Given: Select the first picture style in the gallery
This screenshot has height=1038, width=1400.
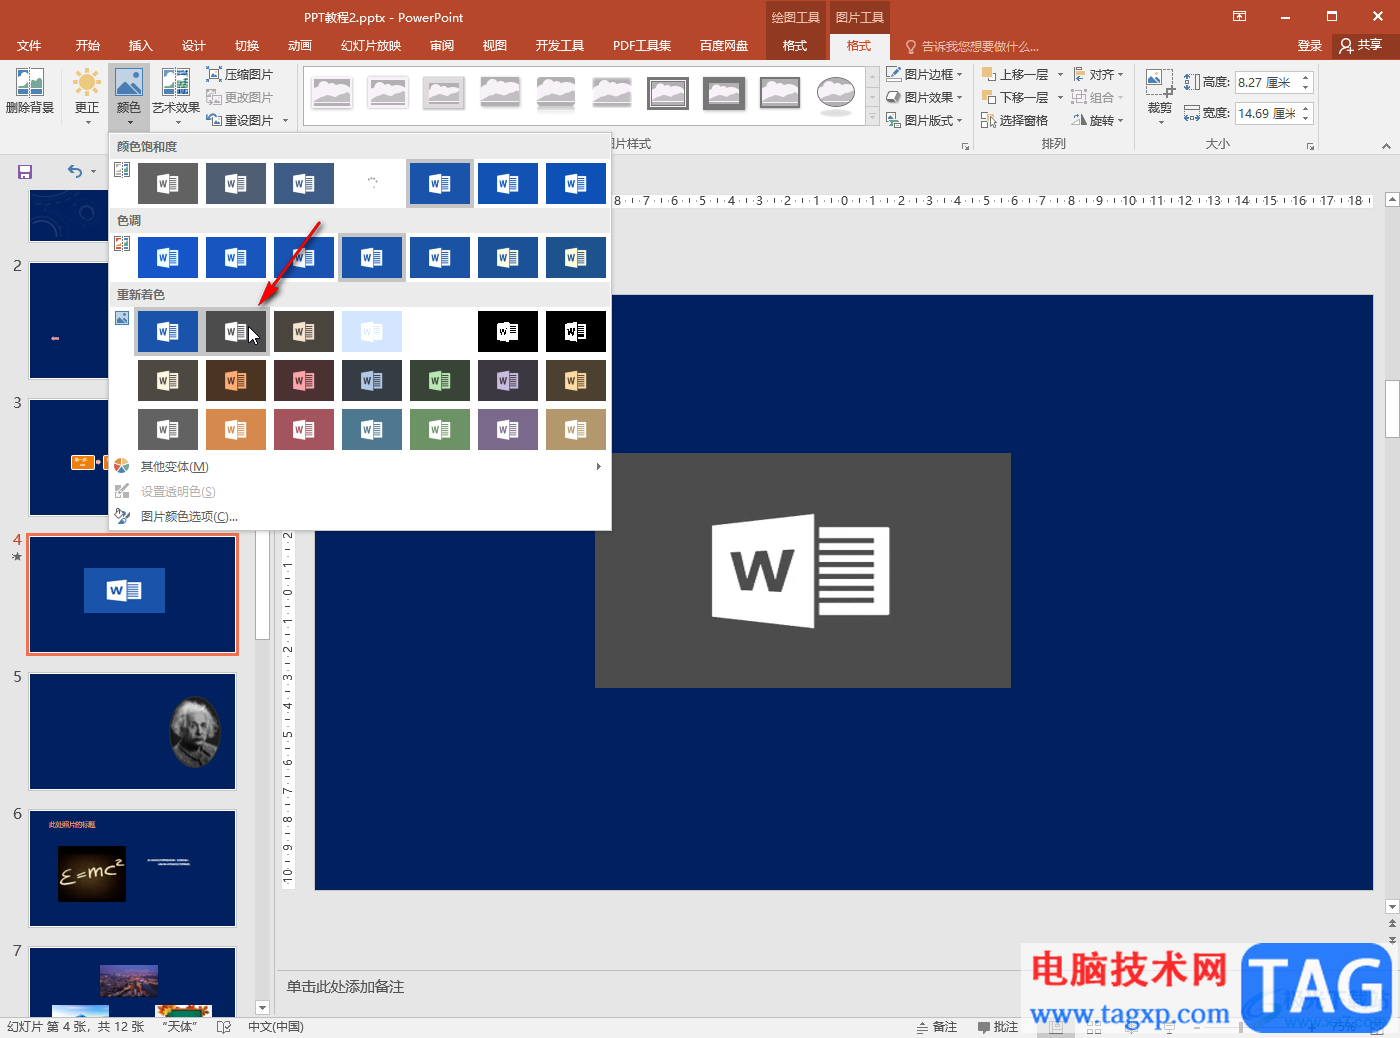Looking at the screenshot, I should click(x=332, y=93).
